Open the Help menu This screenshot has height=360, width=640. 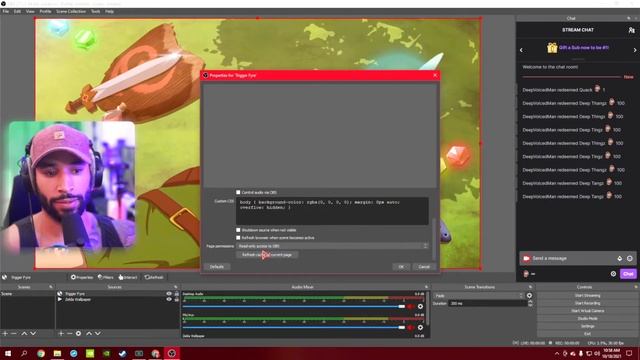(109, 11)
